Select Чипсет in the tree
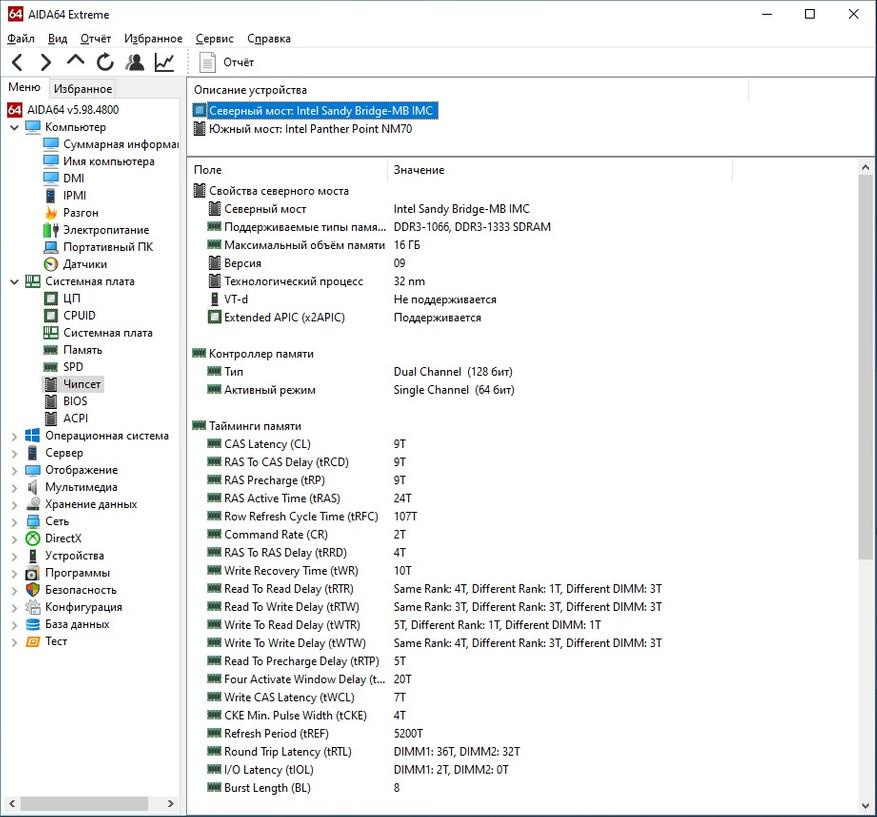 (x=82, y=384)
